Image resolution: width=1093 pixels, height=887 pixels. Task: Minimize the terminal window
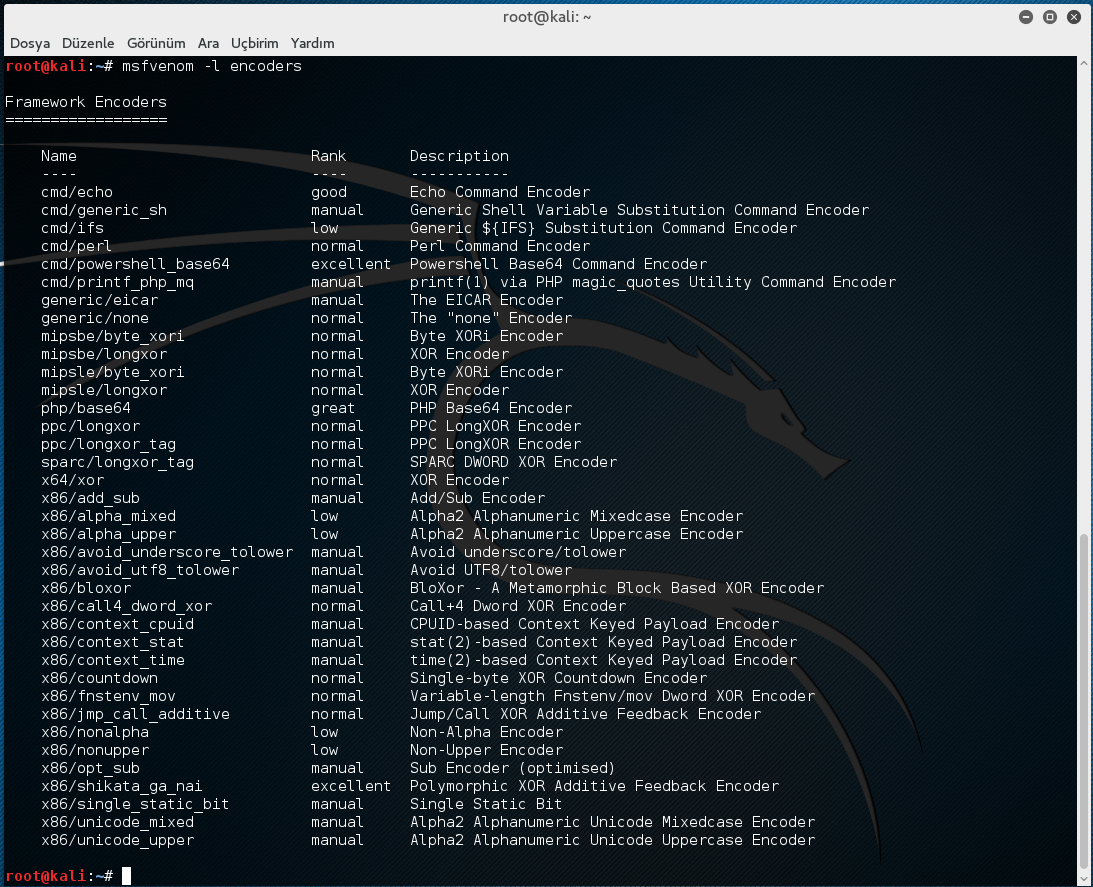(x=1026, y=17)
